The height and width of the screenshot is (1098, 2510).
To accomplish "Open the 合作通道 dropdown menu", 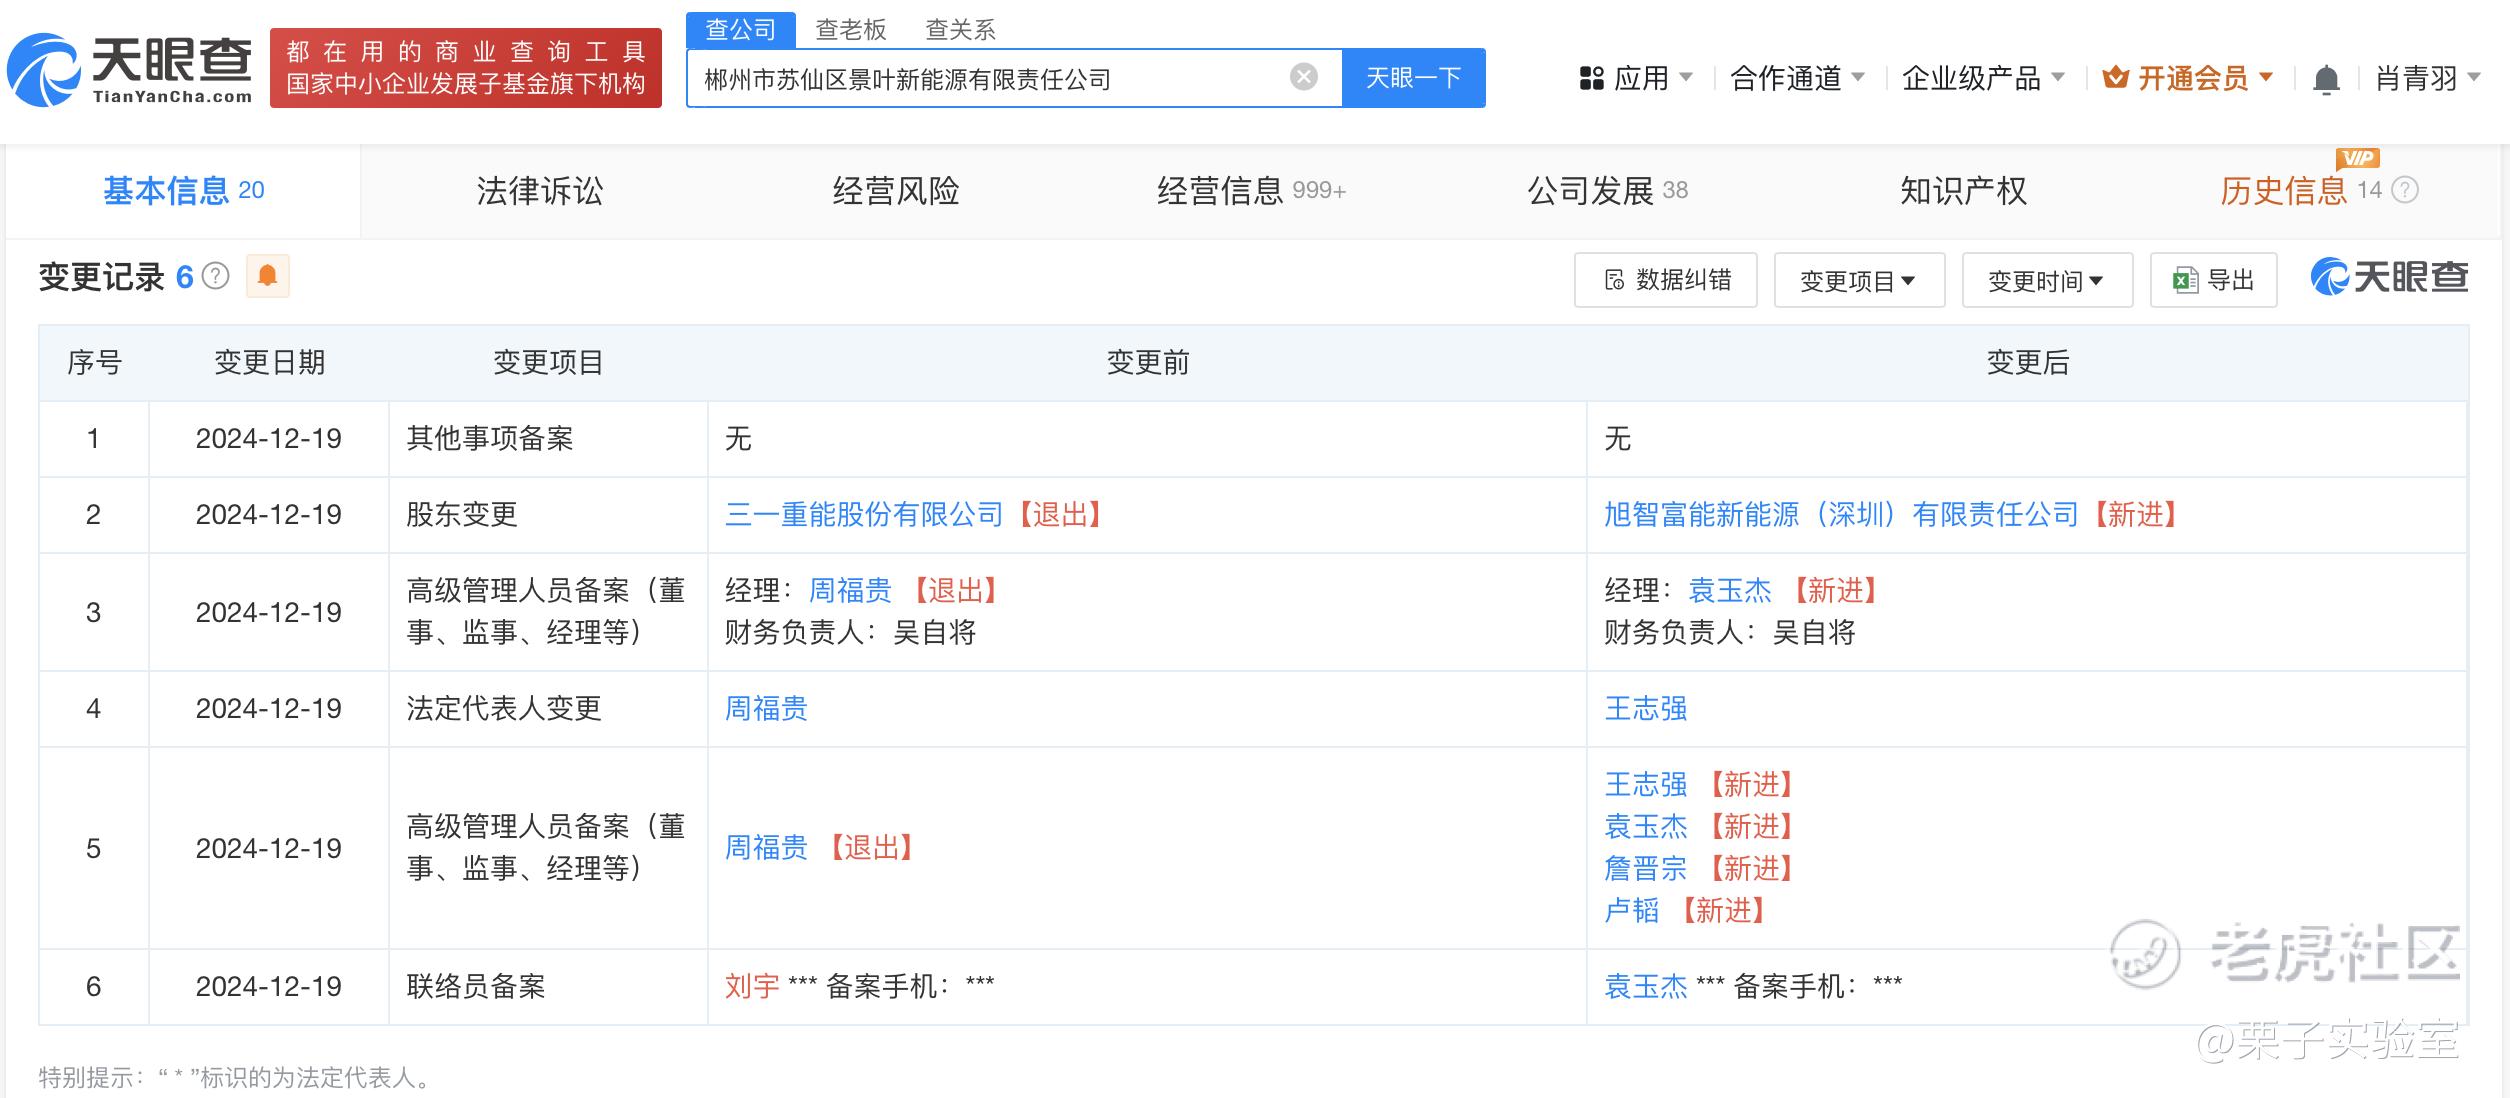I will point(1797,78).
